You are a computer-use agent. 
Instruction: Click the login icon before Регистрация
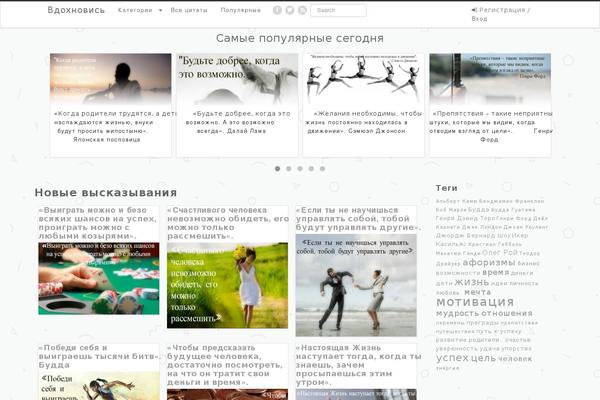point(474,10)
